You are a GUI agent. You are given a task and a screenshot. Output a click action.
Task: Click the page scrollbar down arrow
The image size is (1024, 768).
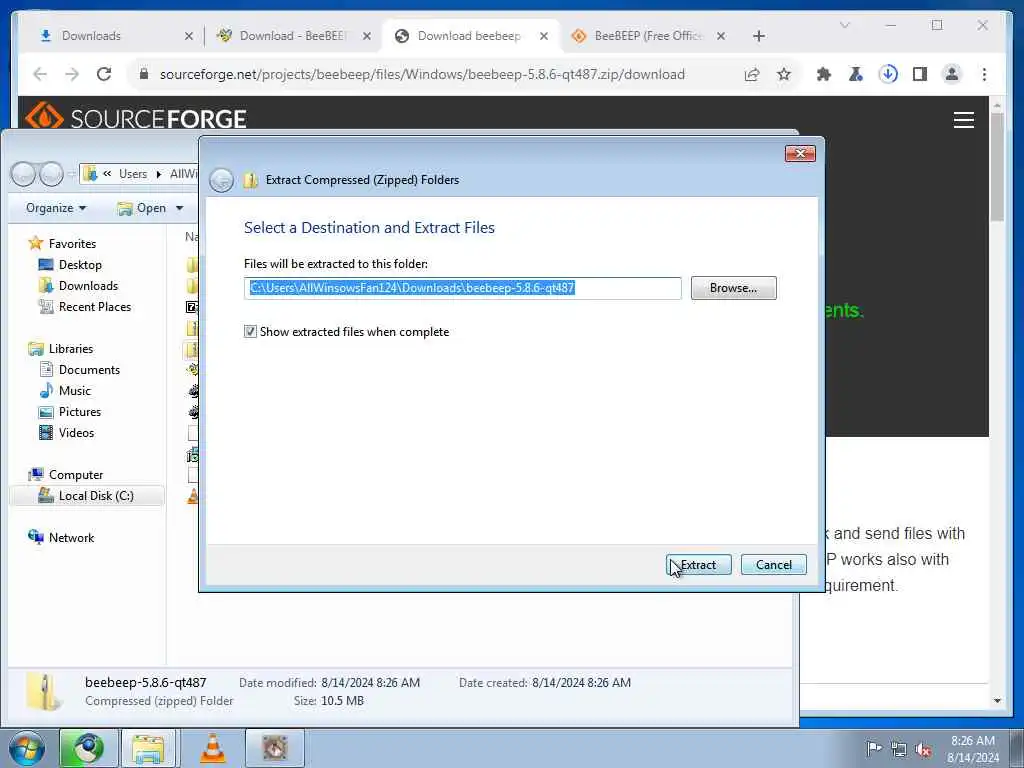click(997, 701)
